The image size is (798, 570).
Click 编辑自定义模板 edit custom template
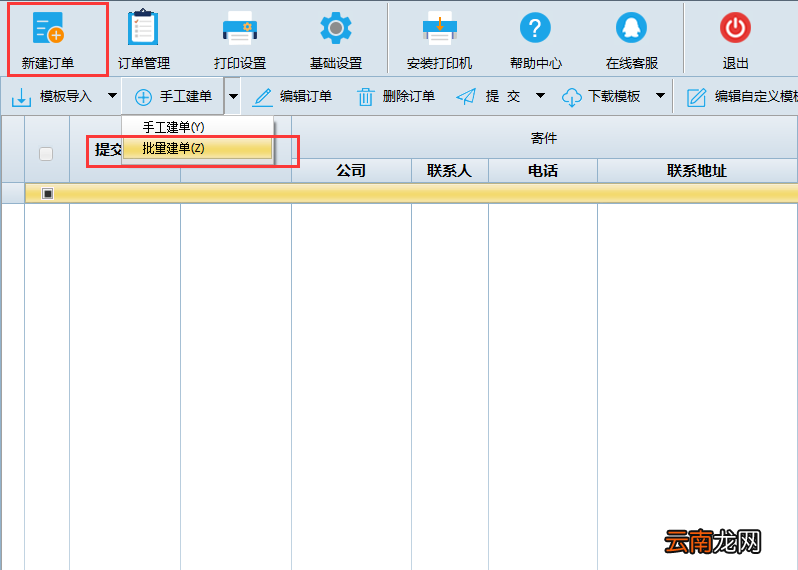(x=742, y=96)
